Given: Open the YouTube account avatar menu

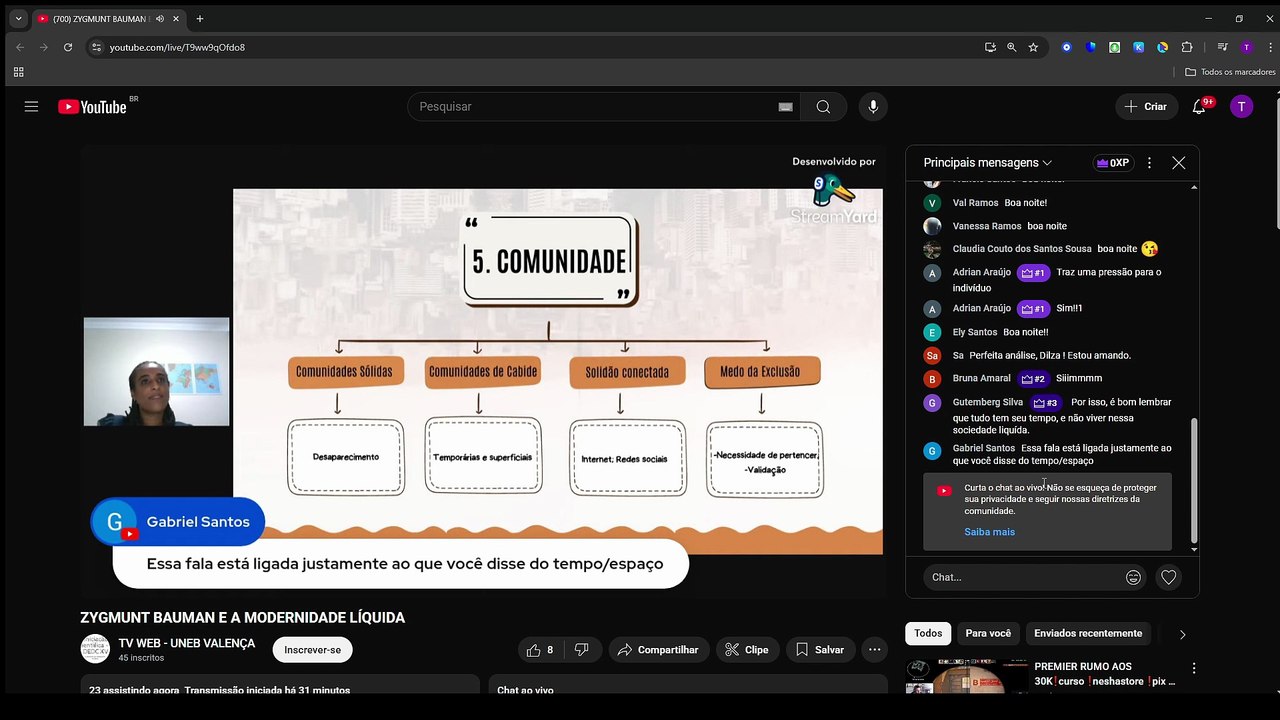Looking at the screenshot, I should (1241, 107).
